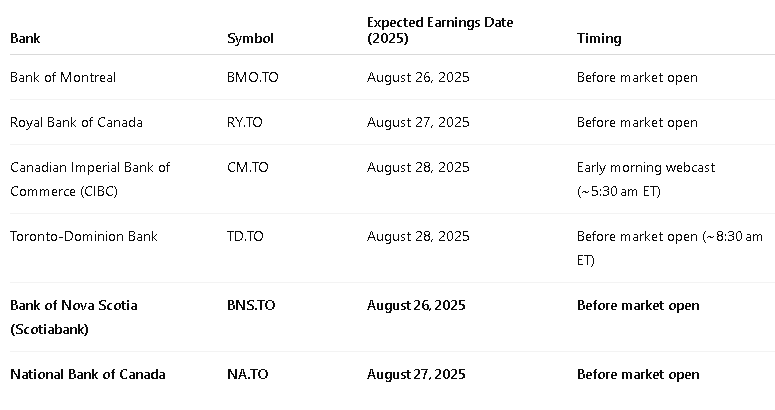Select the Toronto-Dominion Bank cell
The width and height of the screenshot is (775, 410).
[83, 236]
